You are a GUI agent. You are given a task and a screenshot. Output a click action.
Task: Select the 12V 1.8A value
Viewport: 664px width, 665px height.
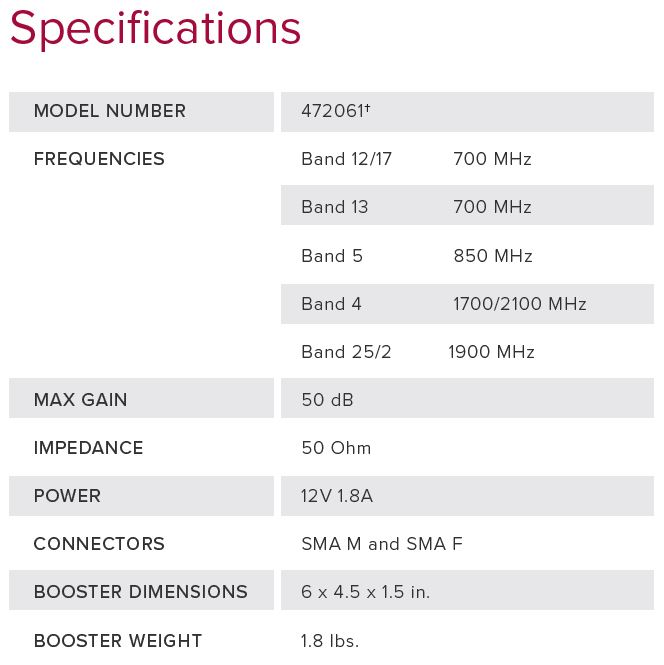(337, 496)
